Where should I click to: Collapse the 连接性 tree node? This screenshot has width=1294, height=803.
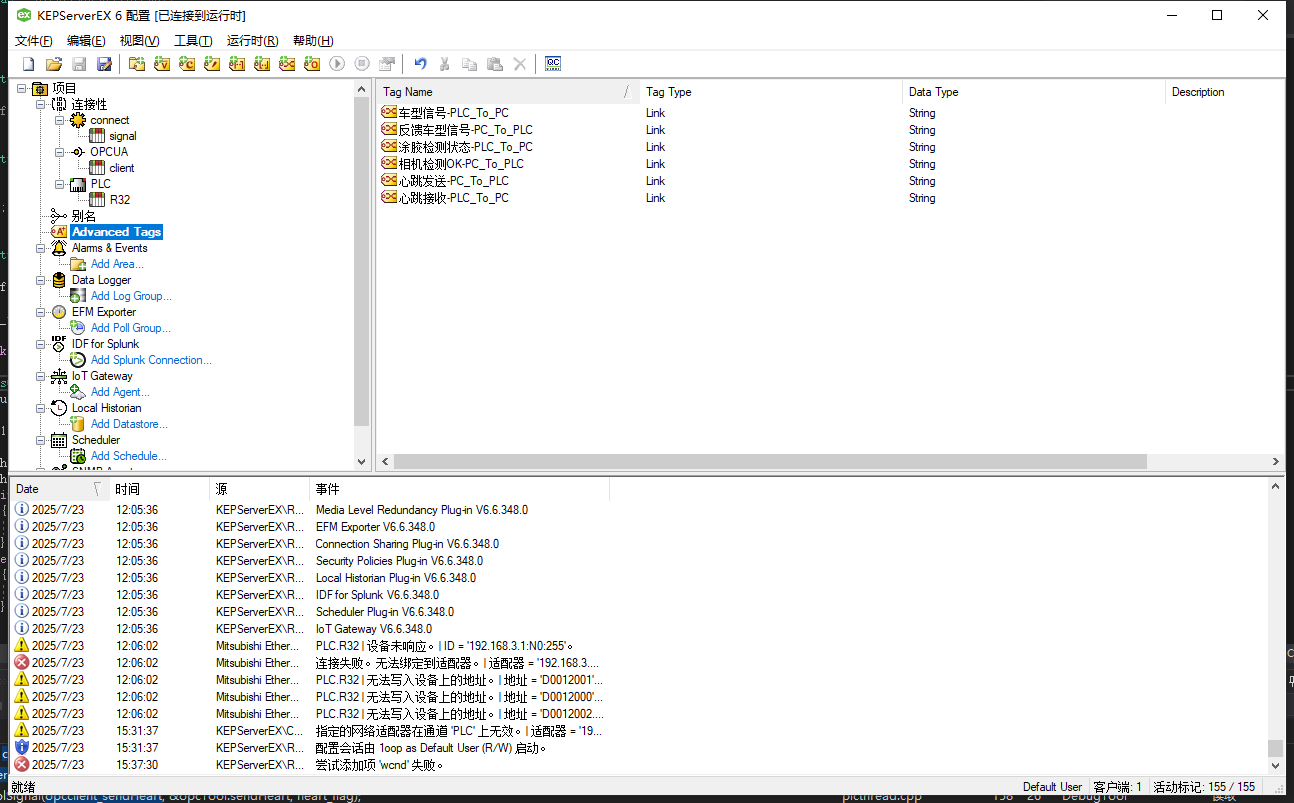(41, 104)
